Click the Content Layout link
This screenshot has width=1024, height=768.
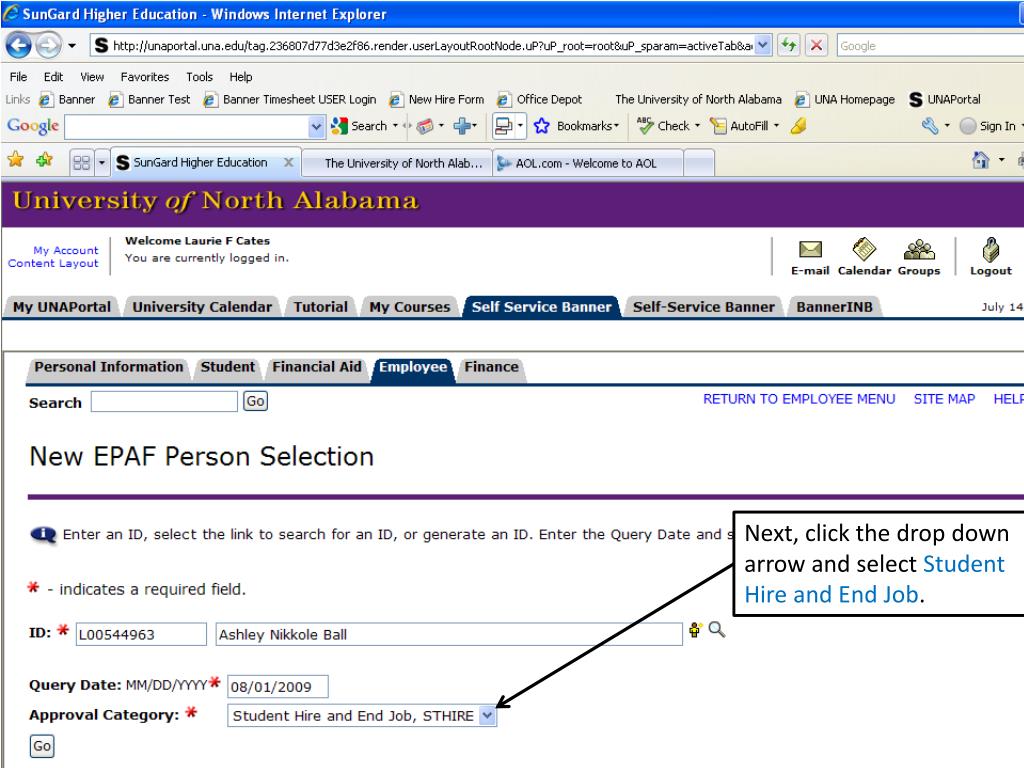coord(53,263)
